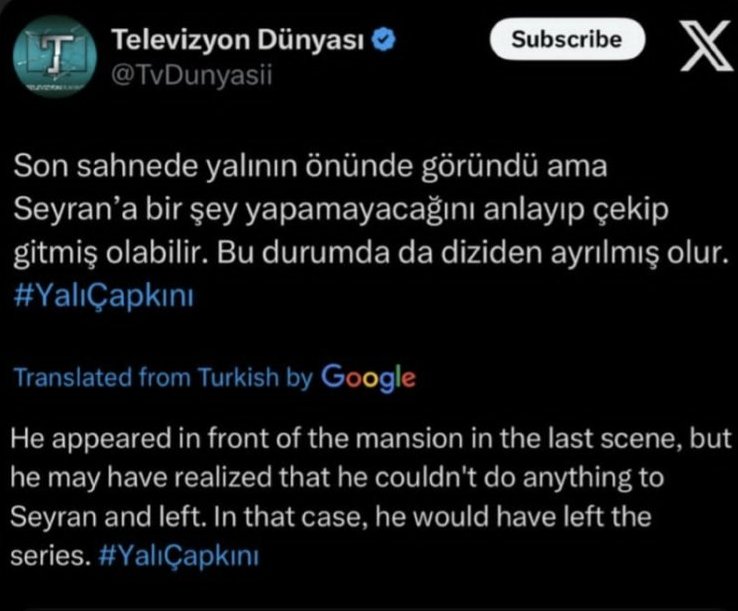Subscribe to Televizyon Dünyası
Viewport: 738px width, 611px height.
(x=567, y=39)
